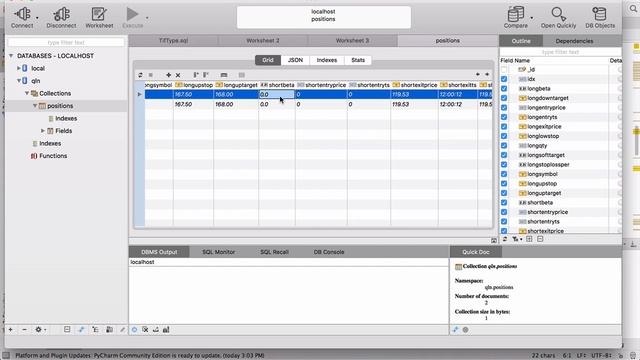Click the pencil edit icon below the database tree
This screenshot has height=360, width=640.
click(122, 329)
